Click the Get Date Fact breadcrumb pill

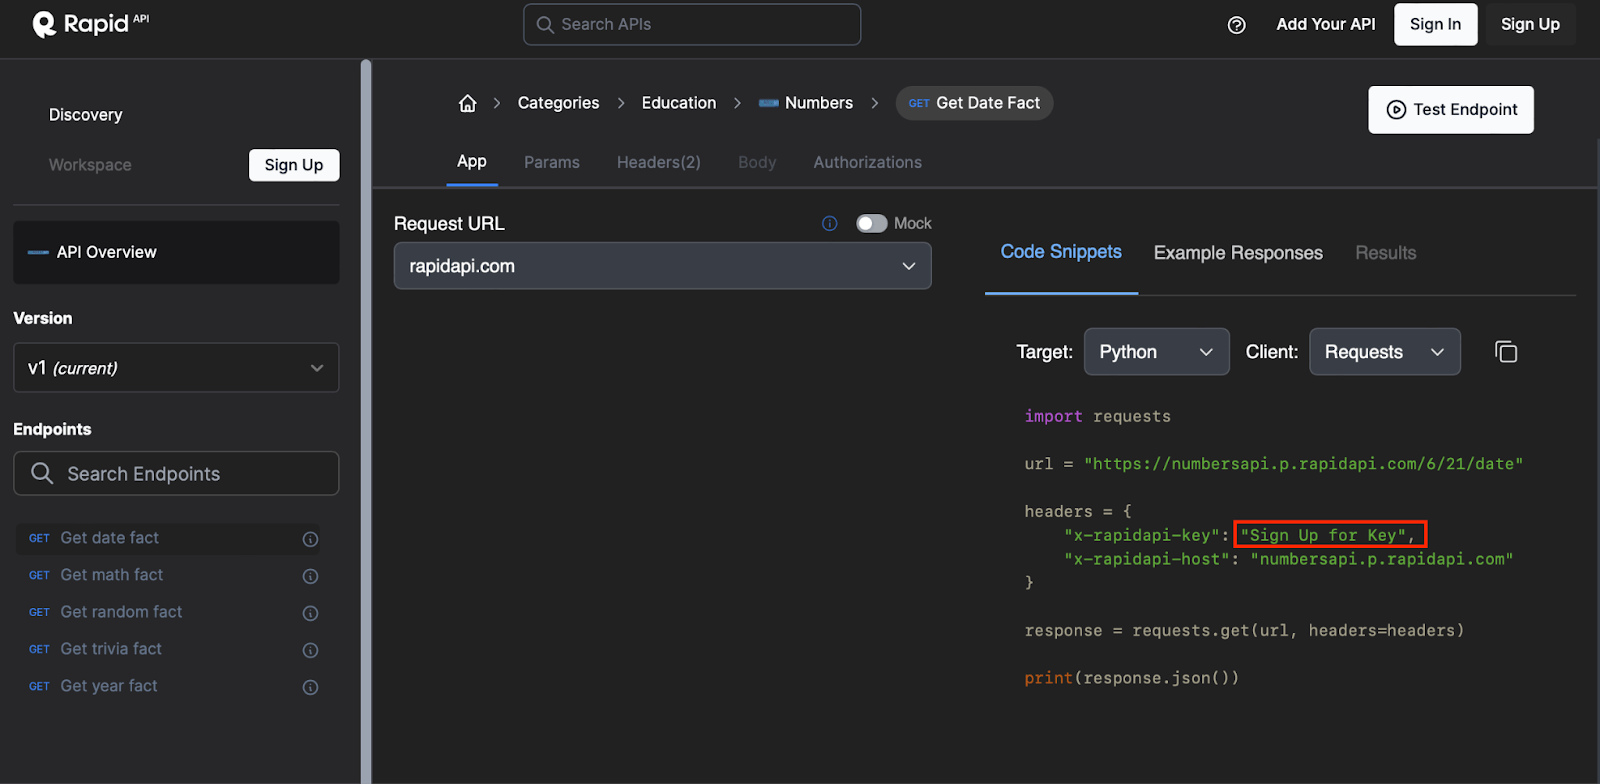[x=974, y=103]
